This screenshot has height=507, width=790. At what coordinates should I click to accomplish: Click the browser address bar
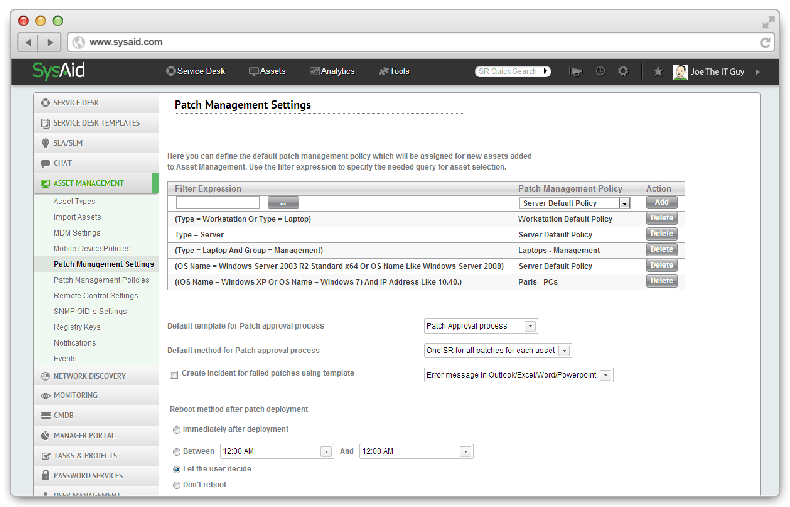(421, 42)
